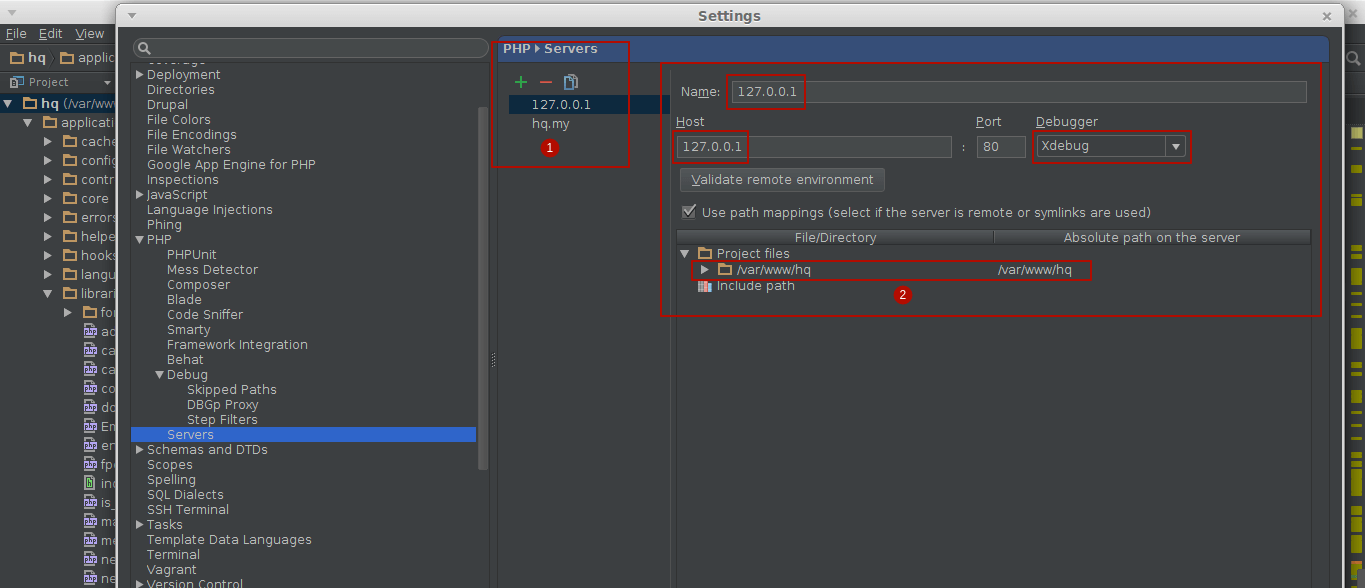Select Mess Detector in the settings tree

point(212,270)
